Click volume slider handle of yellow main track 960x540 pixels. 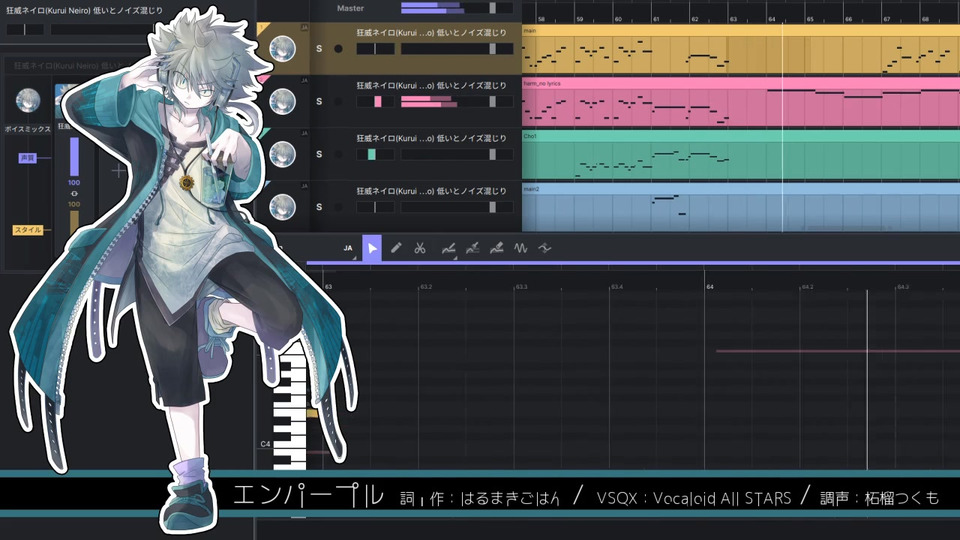click(x=492, y=49)
